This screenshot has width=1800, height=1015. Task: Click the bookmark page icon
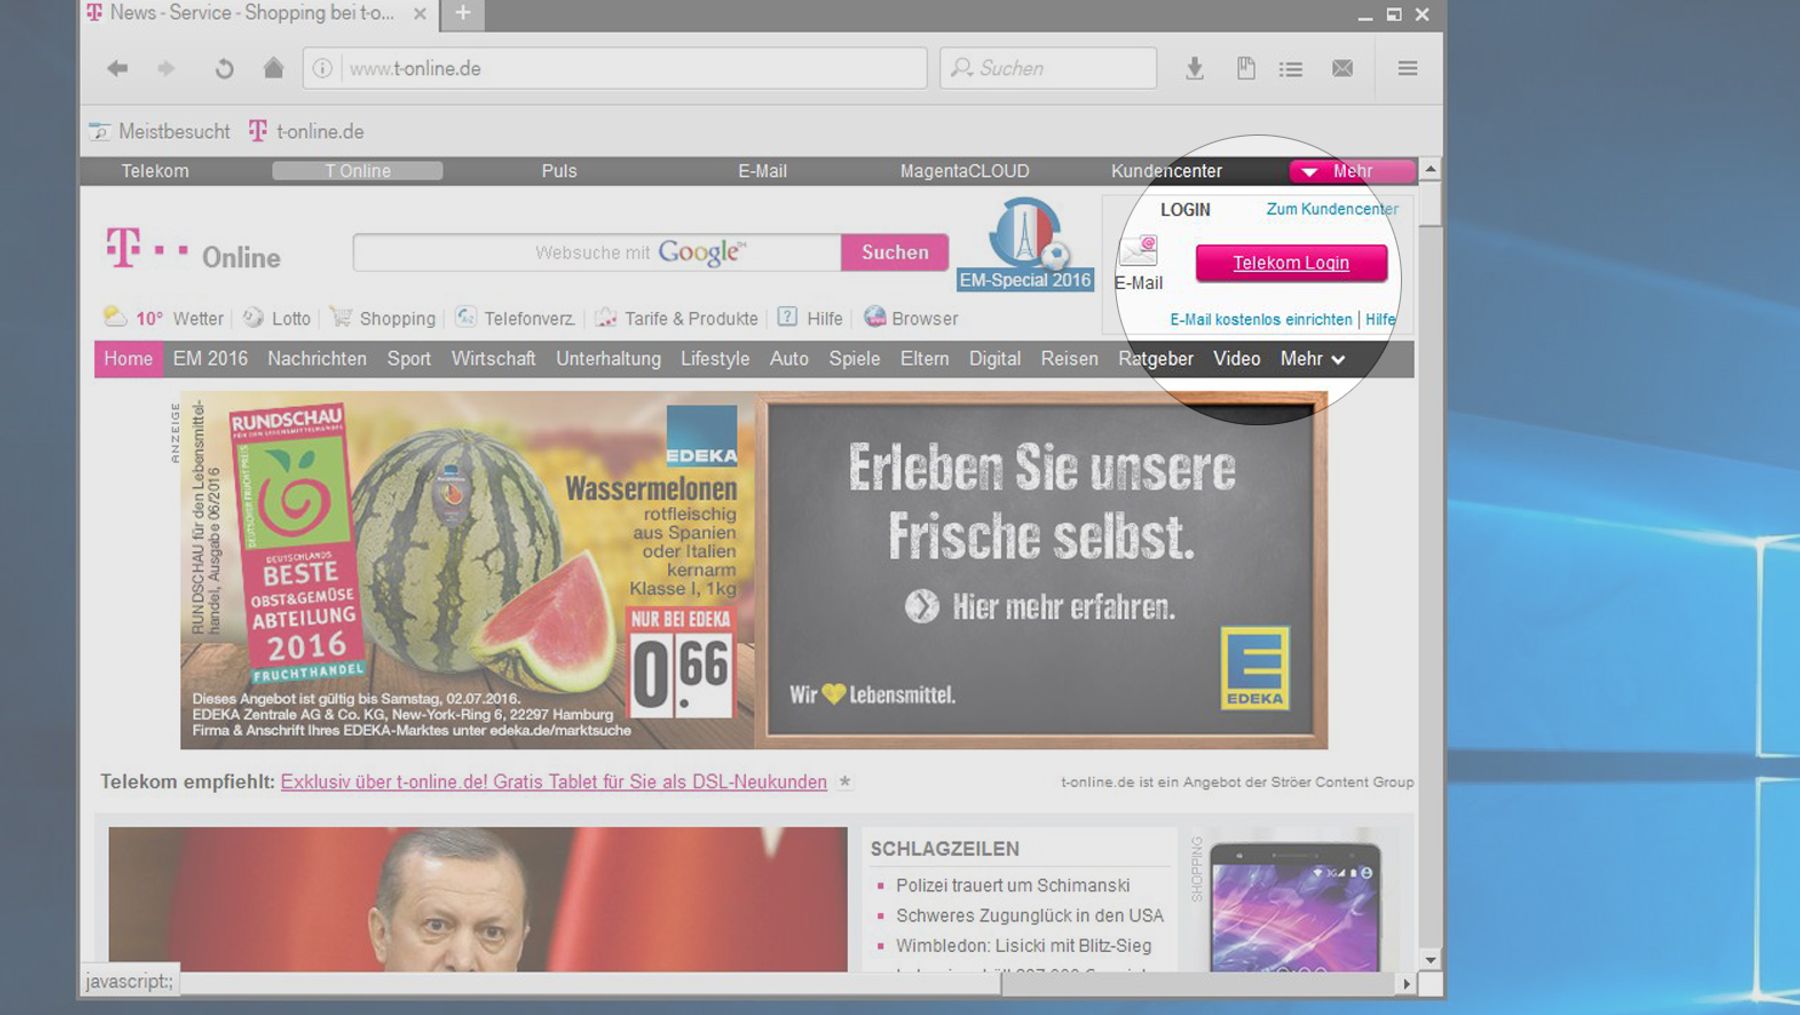click(x=1245, y=68)
